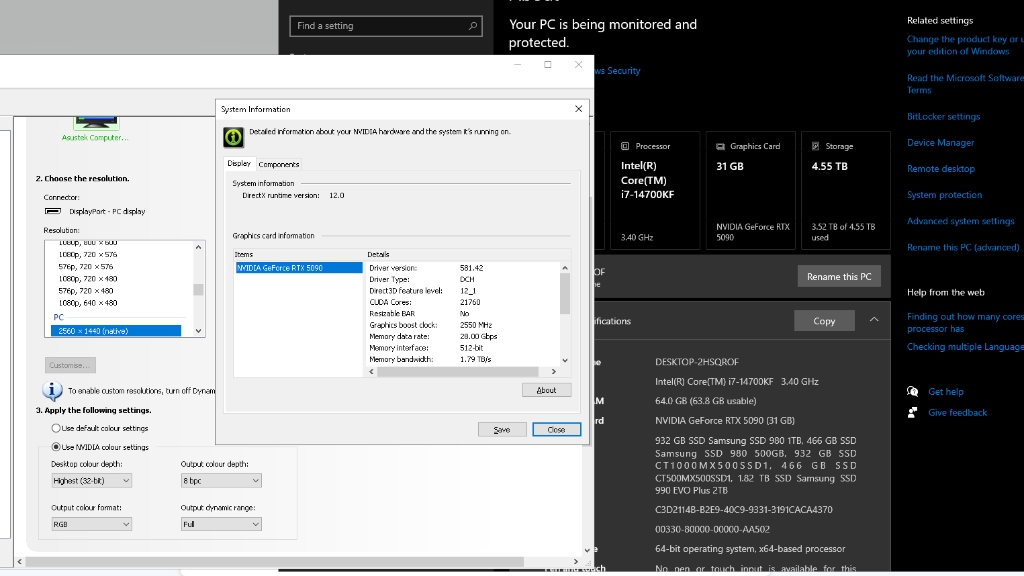Viewport: 1024px width, 576px height.
Task: Click the Give feedback person icon
Action: tap(912, 412)
